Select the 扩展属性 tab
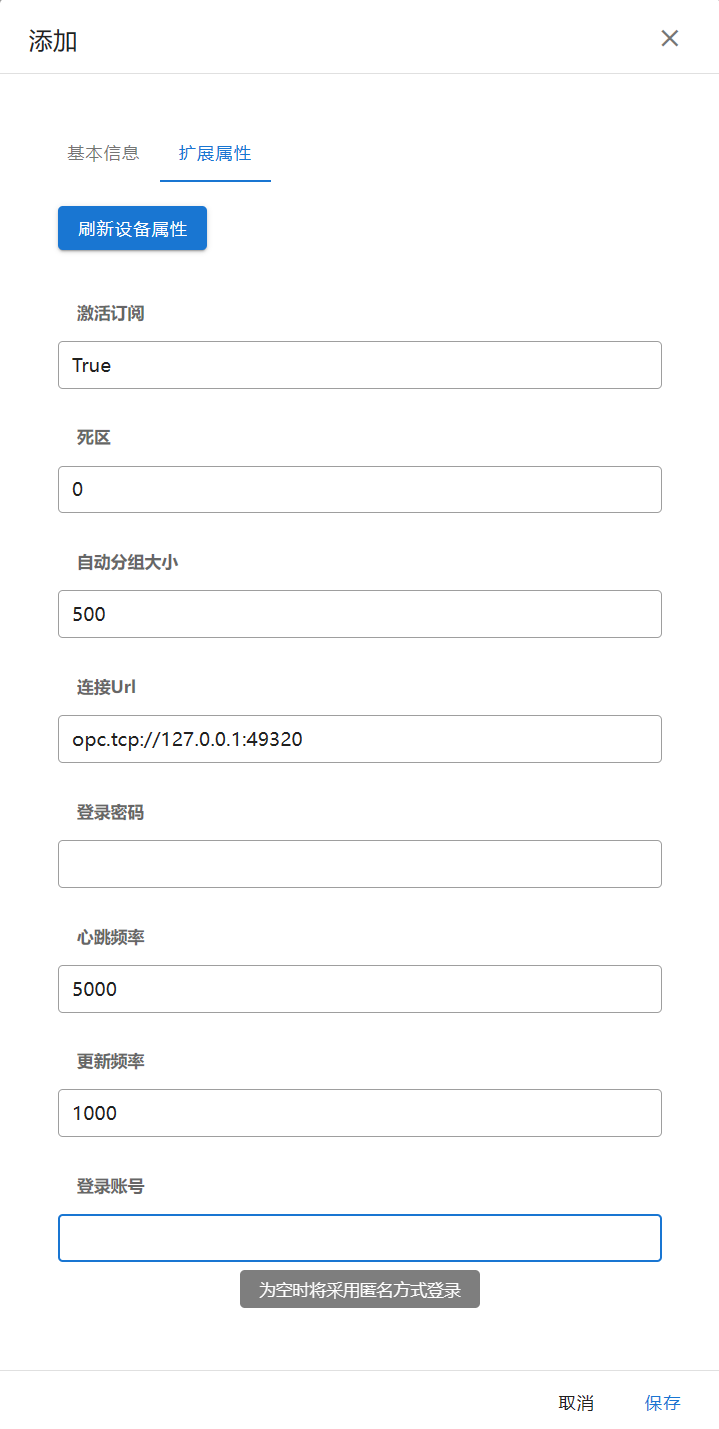This screenshot has height=1429, width=719. point(215,153)
